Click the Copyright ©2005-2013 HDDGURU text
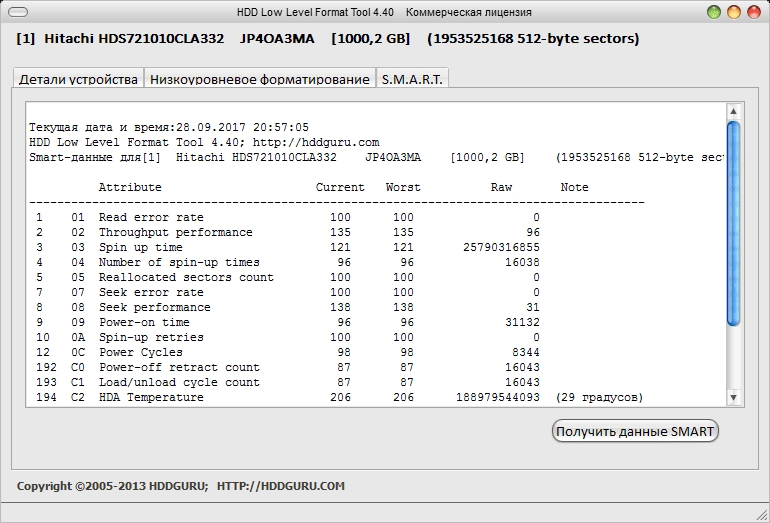This screenshot has width=770, height=523. tap(112, 486)
